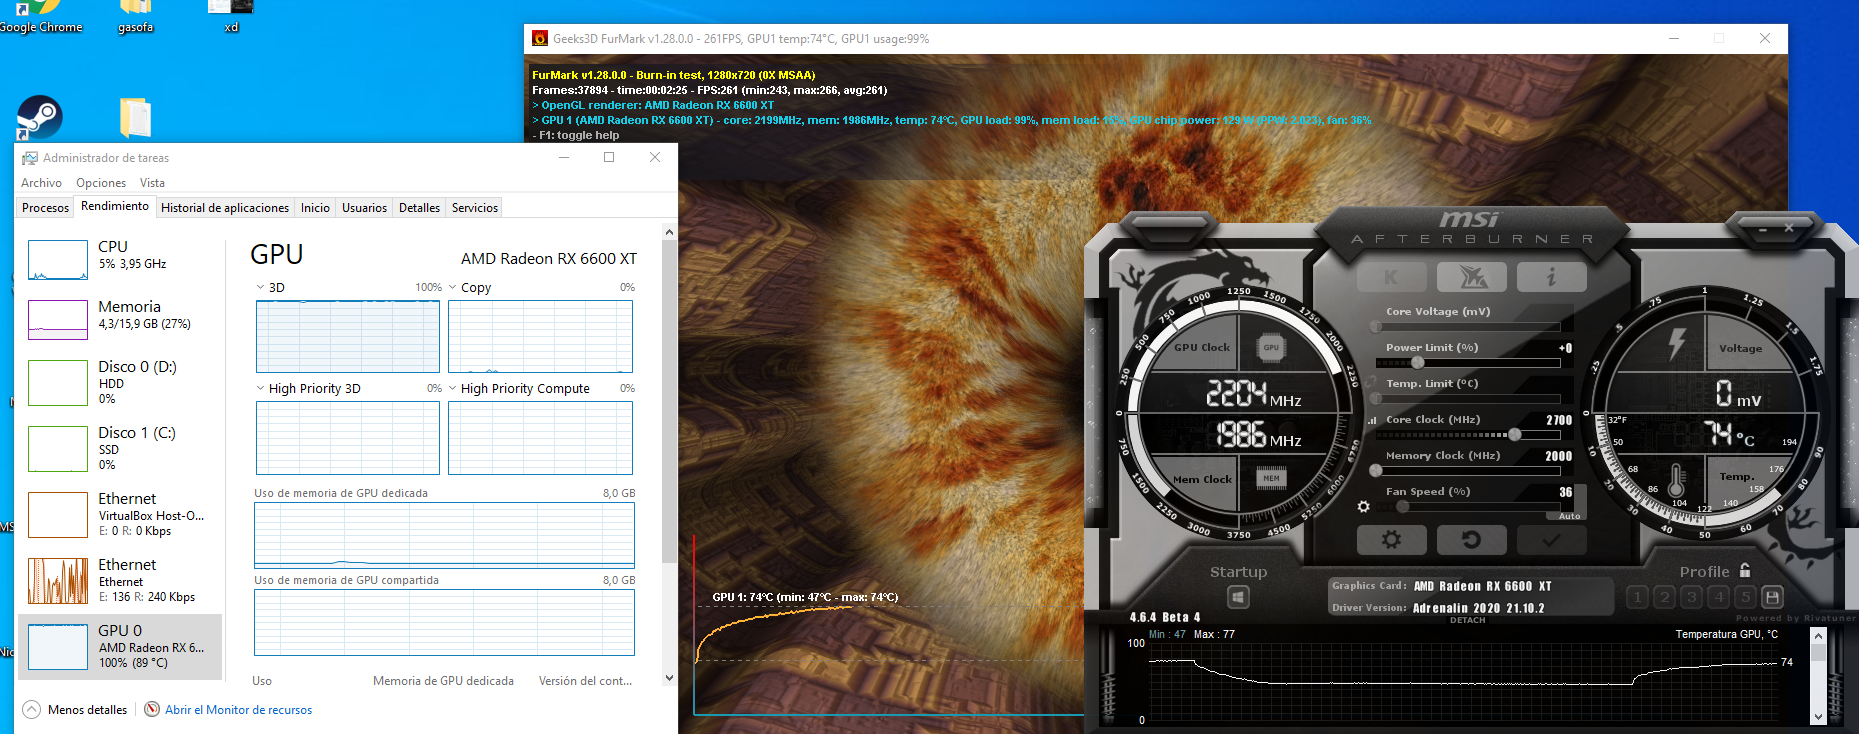Viewport: 1859px width, 734px height.
Task: Click the Memory Clock slider handle
Action: click(1376, 470)
